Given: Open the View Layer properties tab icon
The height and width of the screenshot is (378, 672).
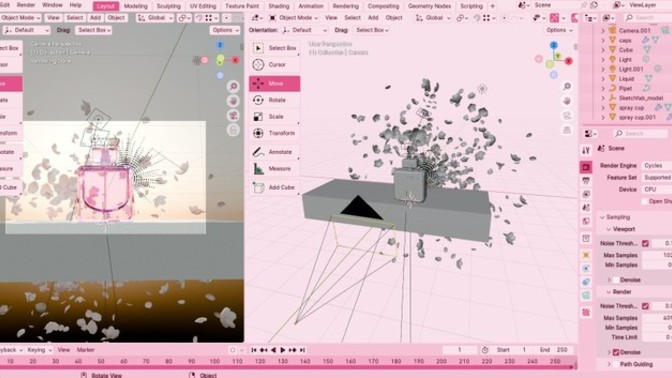Looking at the screenshot, I should click(x=586, y=194).
